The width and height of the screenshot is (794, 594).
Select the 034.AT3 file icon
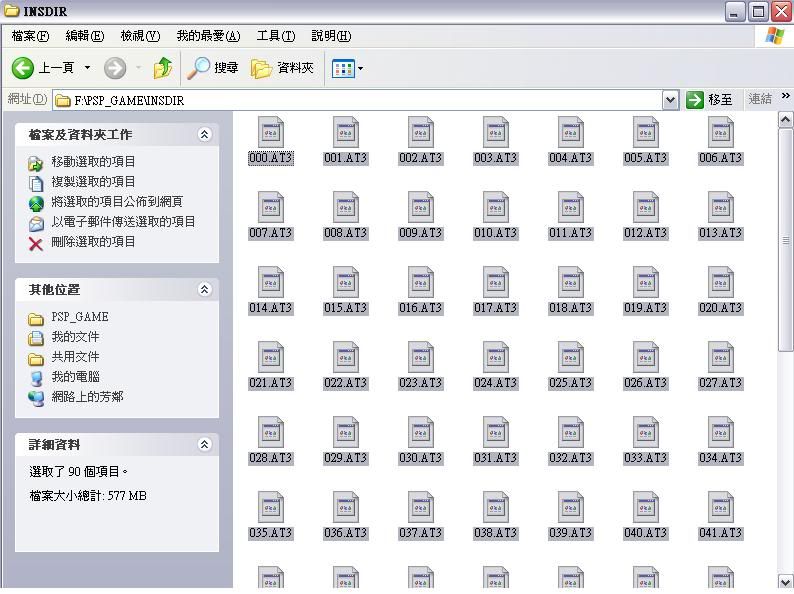point(720,433)
